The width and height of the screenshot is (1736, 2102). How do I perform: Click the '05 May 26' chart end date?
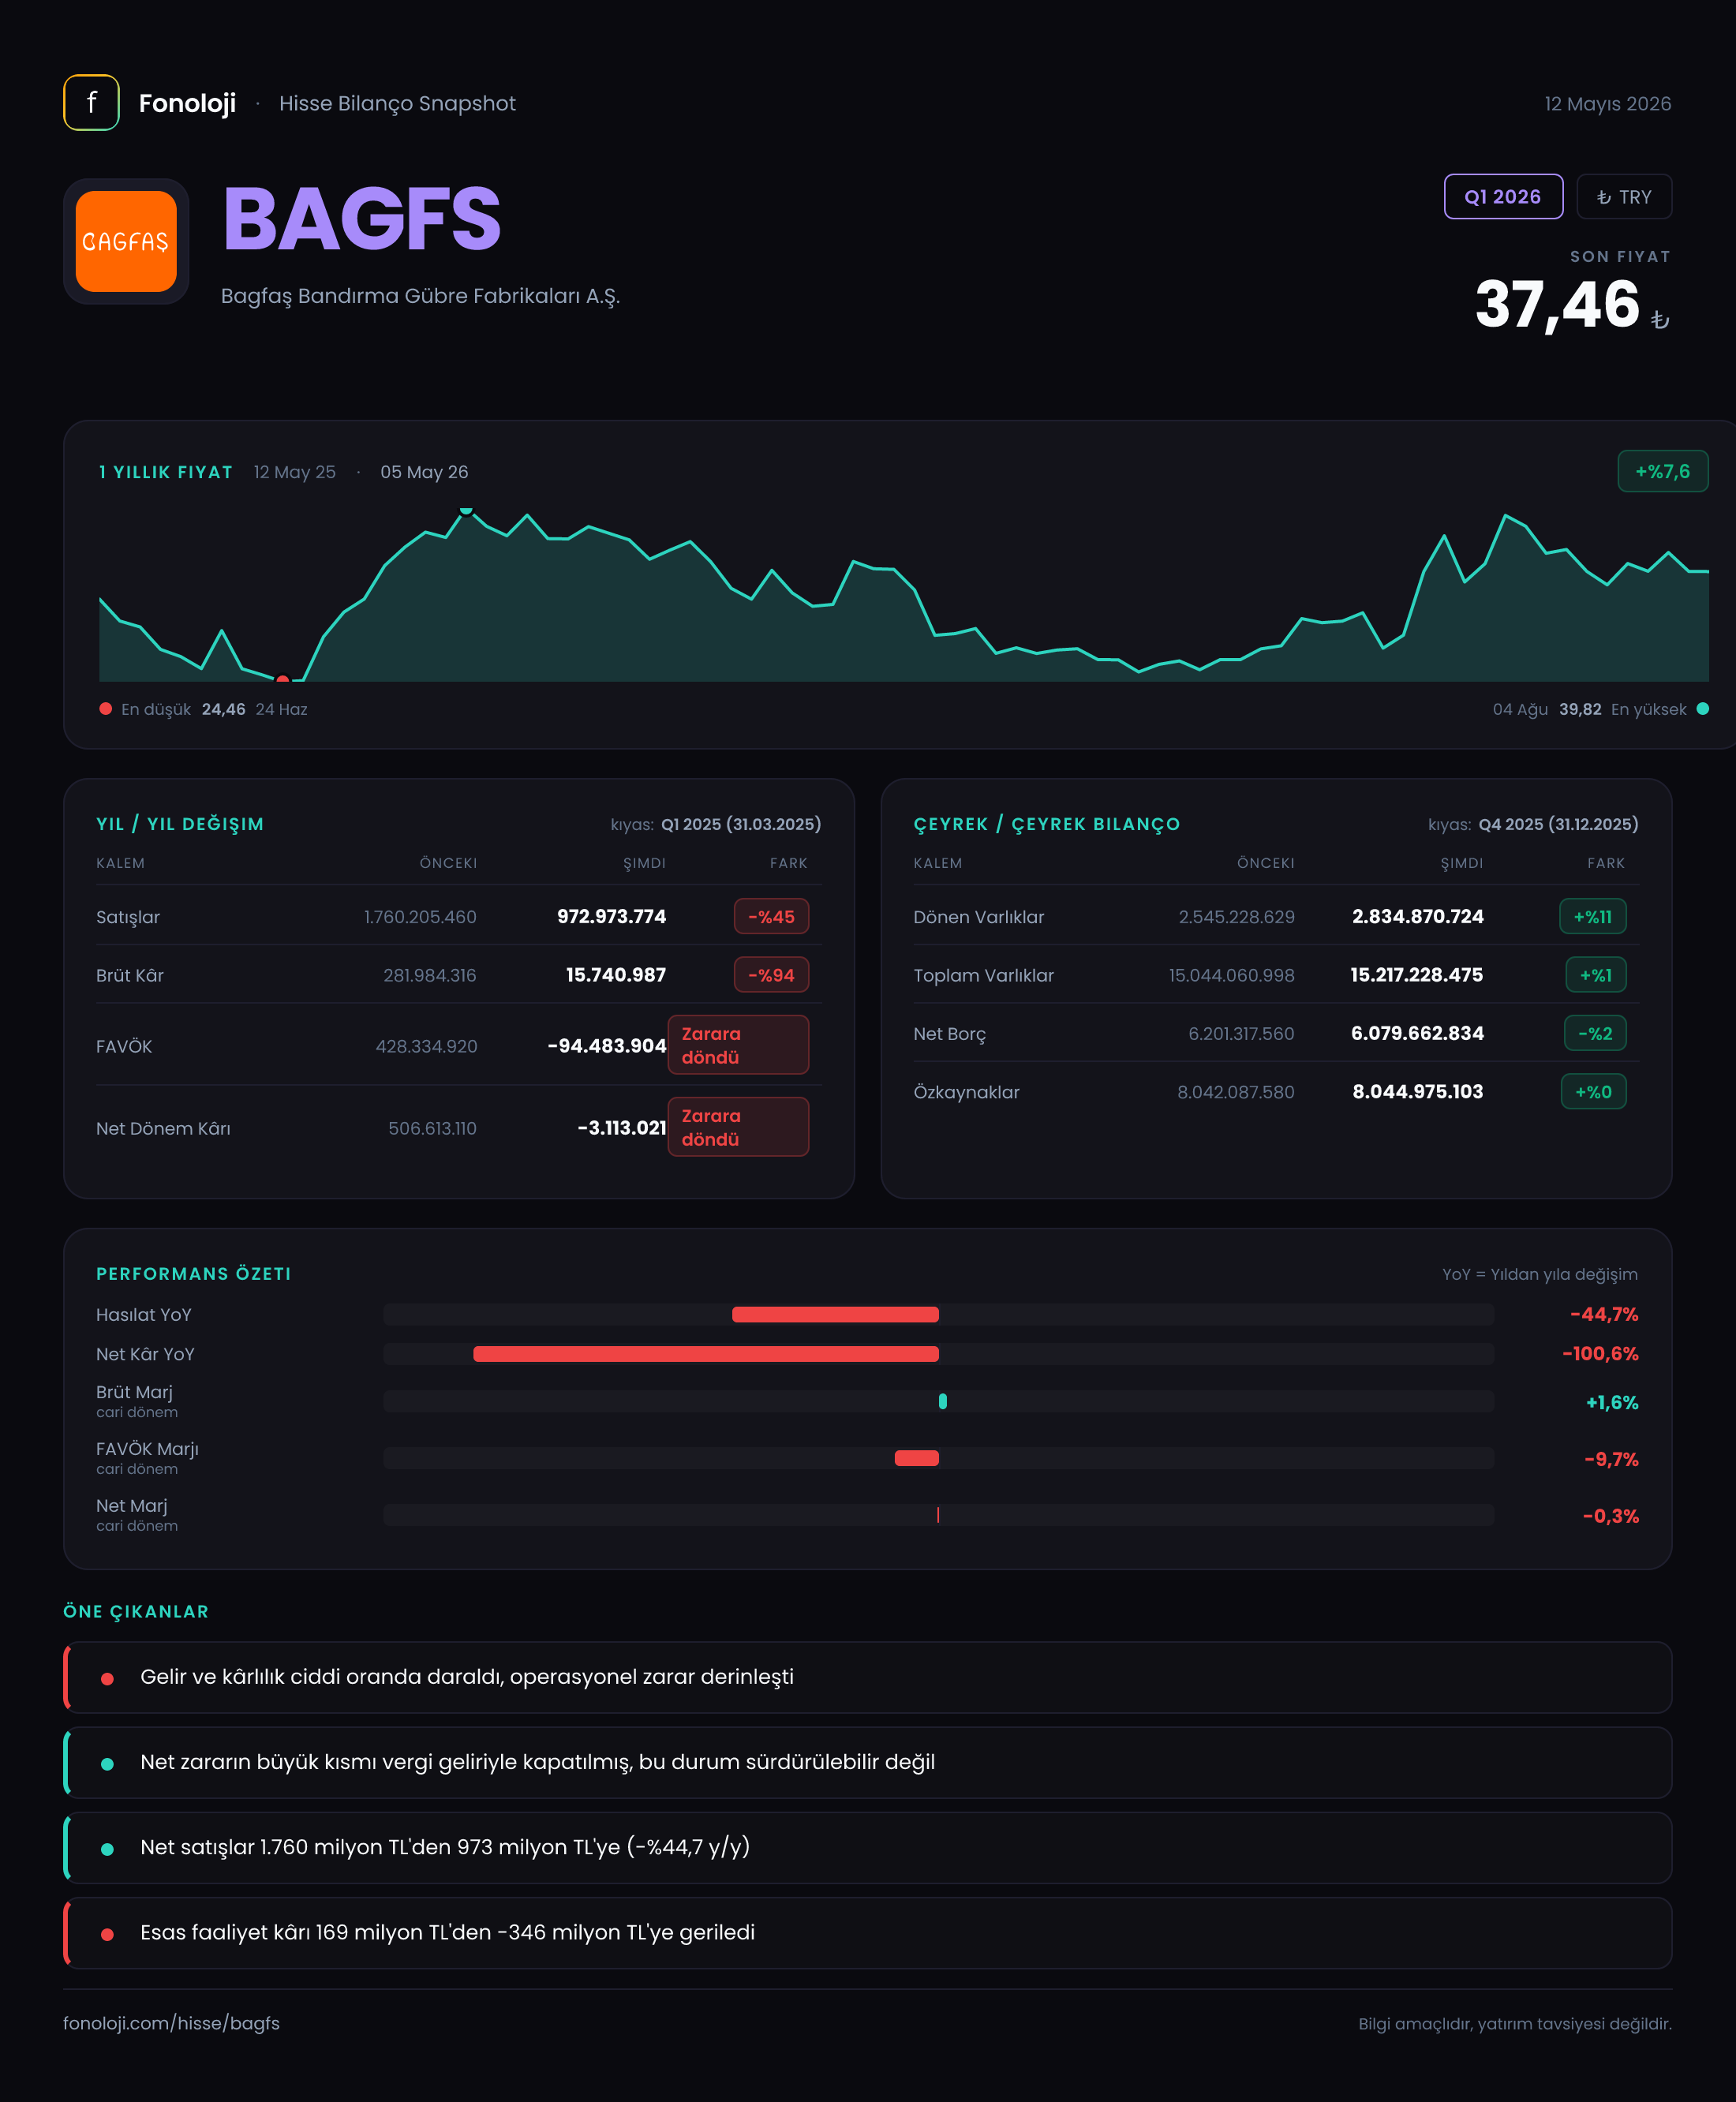point(424,472)
